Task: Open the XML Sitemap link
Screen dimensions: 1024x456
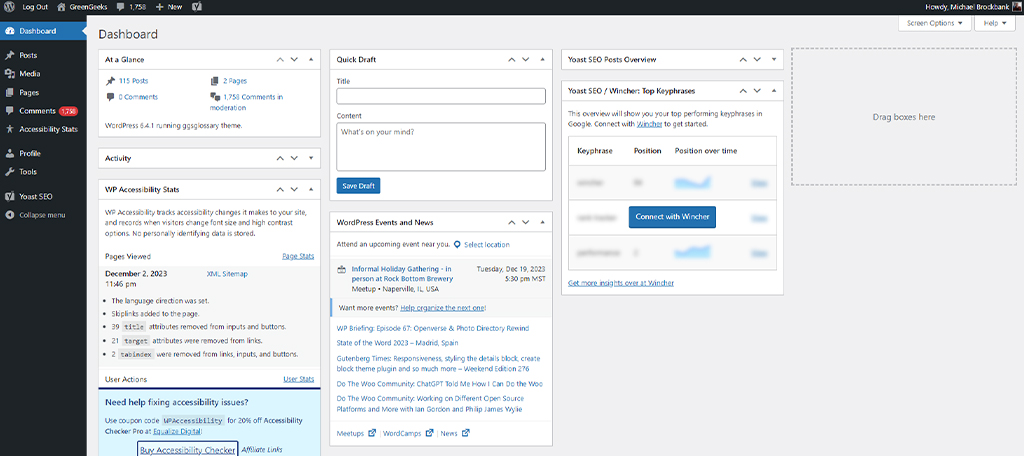Action: 227,274
